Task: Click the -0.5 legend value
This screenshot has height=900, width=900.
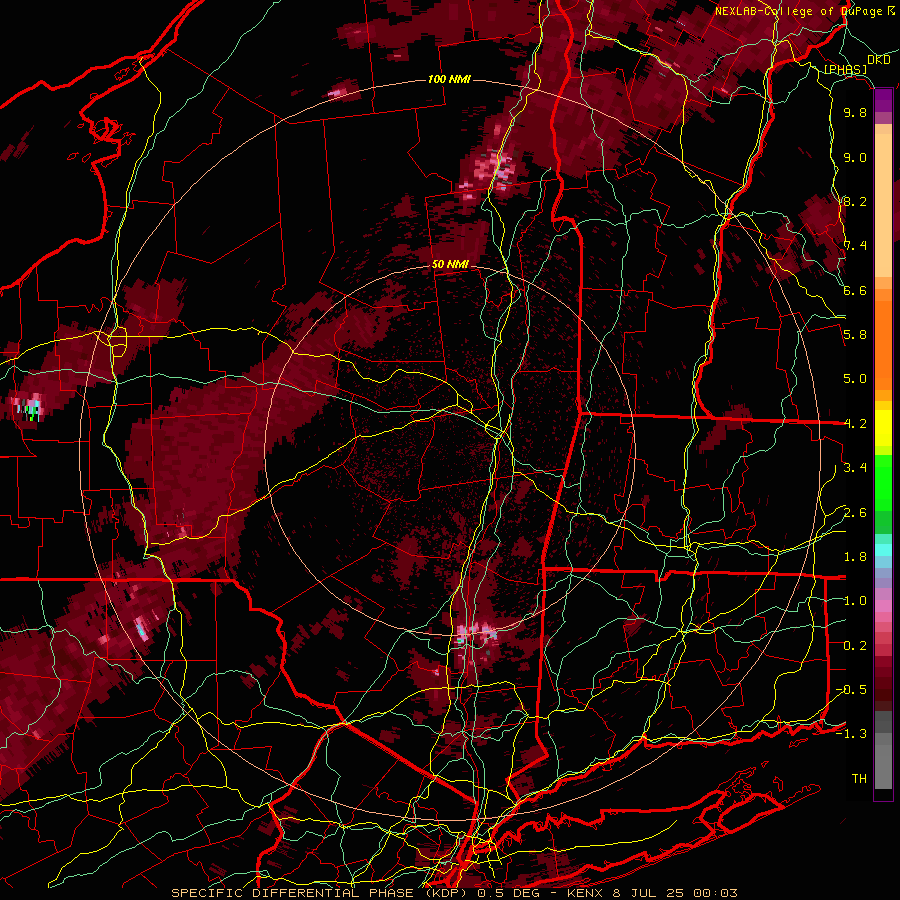Action: (851, 690)
